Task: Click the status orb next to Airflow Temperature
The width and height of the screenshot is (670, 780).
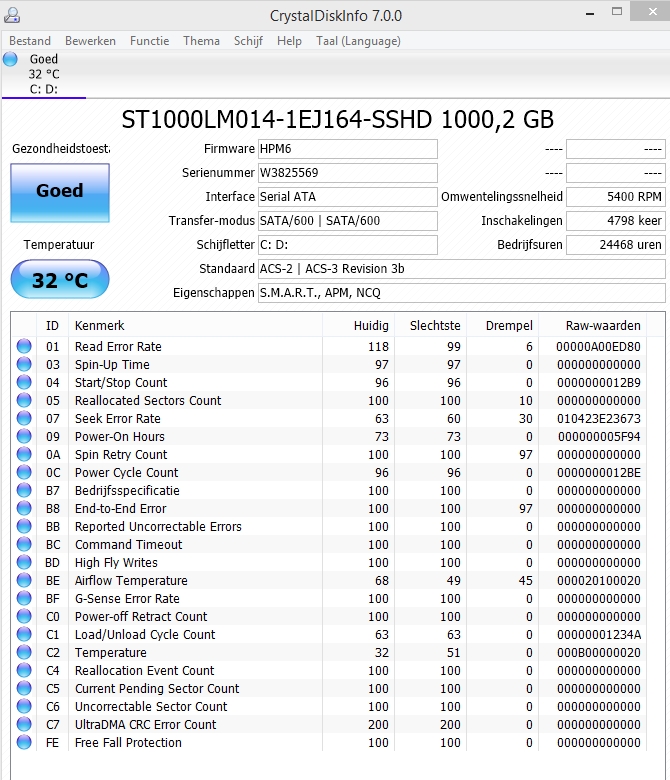Action: pos(24,581)
